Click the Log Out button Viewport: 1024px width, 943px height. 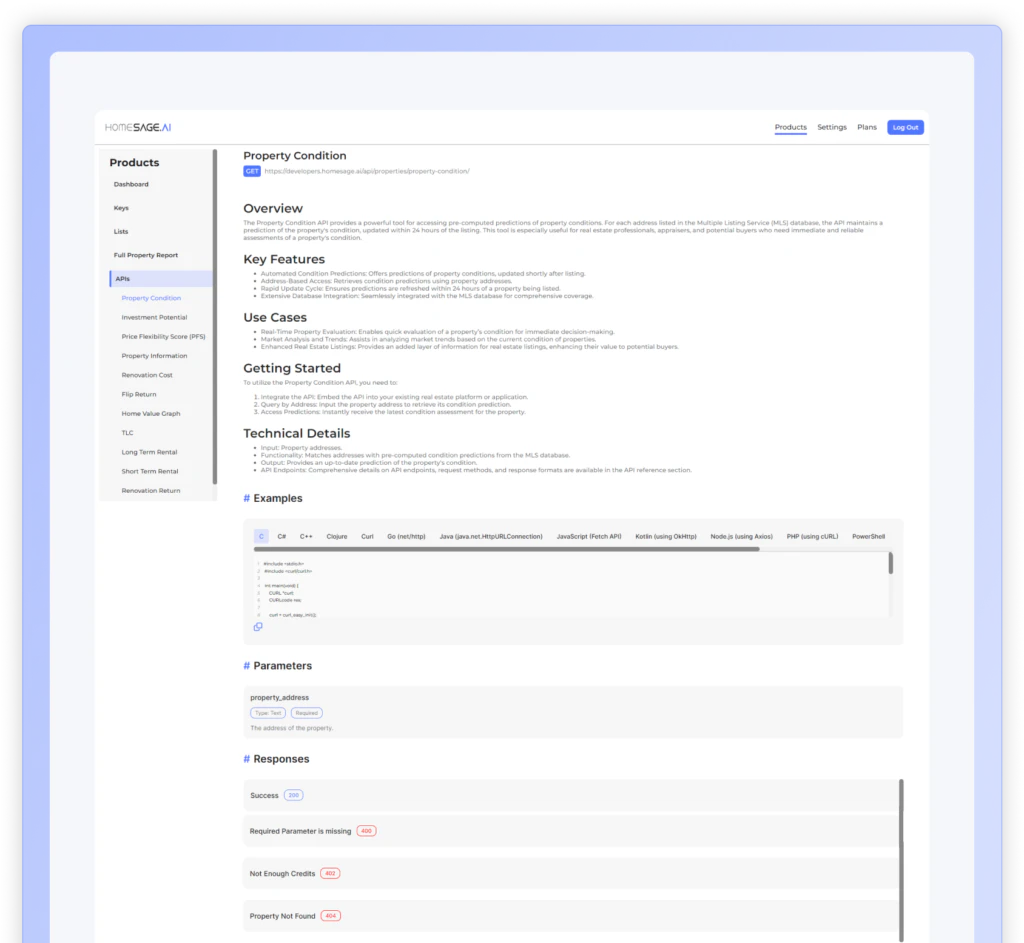[904, 127]
